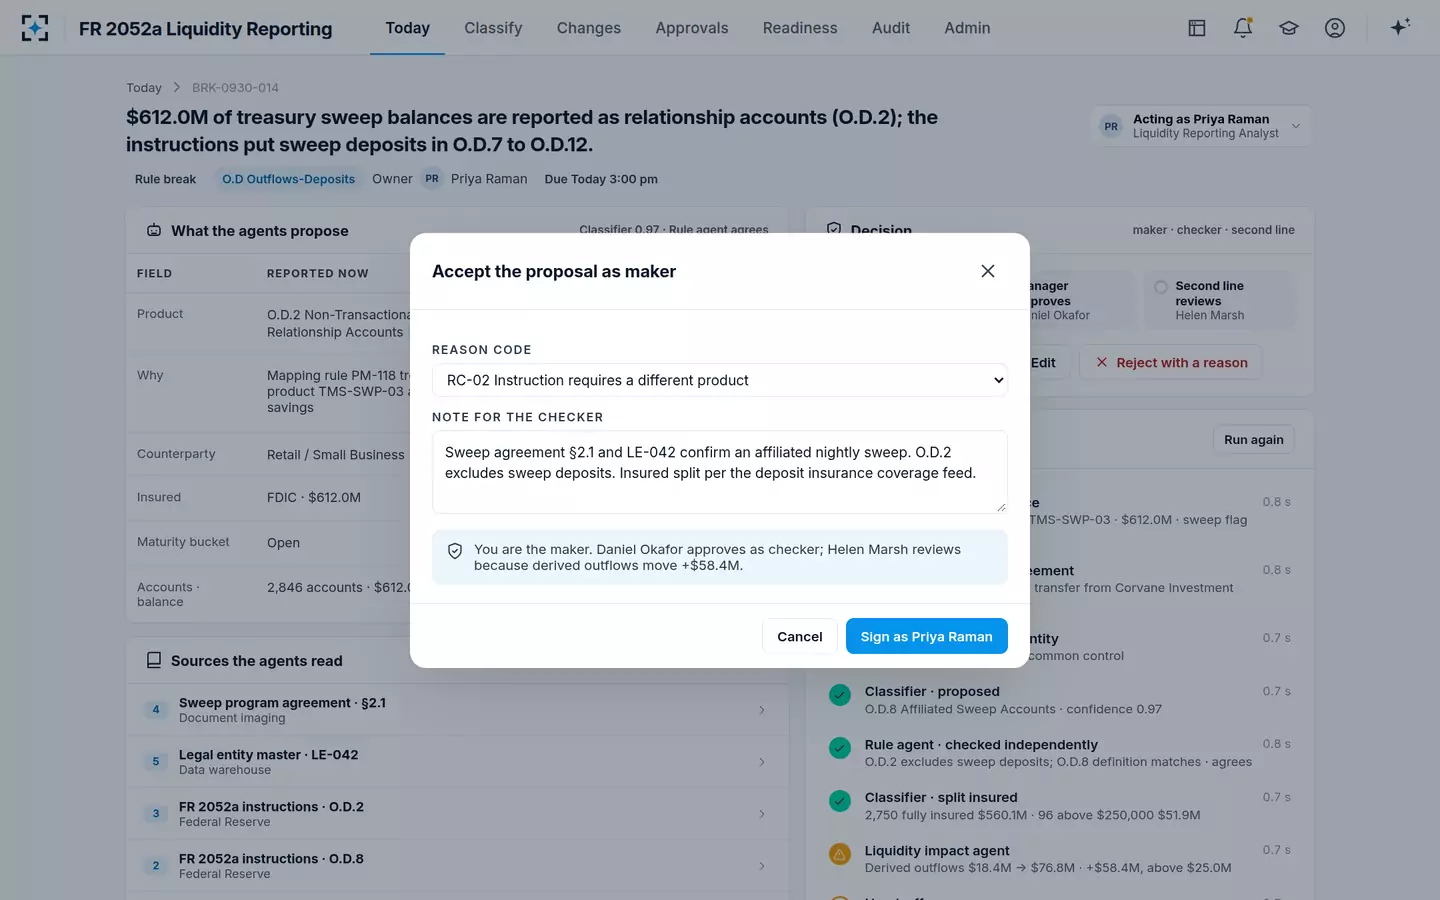Close the Accept the proposal dialog
Screen dimensions: 1440x900
pos(988,271)
